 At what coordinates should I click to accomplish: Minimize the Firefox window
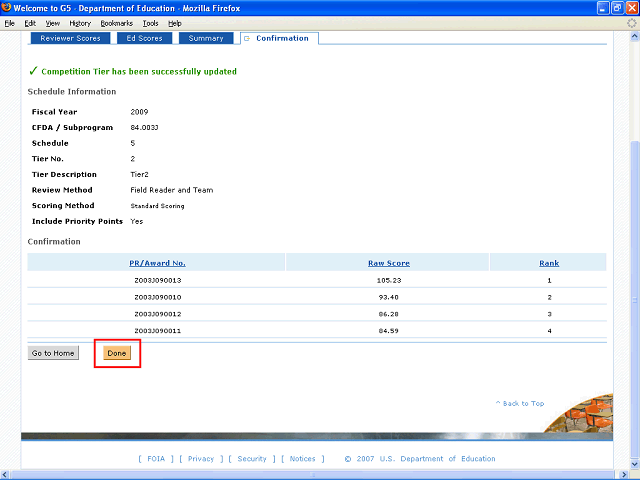pos(604,8)
